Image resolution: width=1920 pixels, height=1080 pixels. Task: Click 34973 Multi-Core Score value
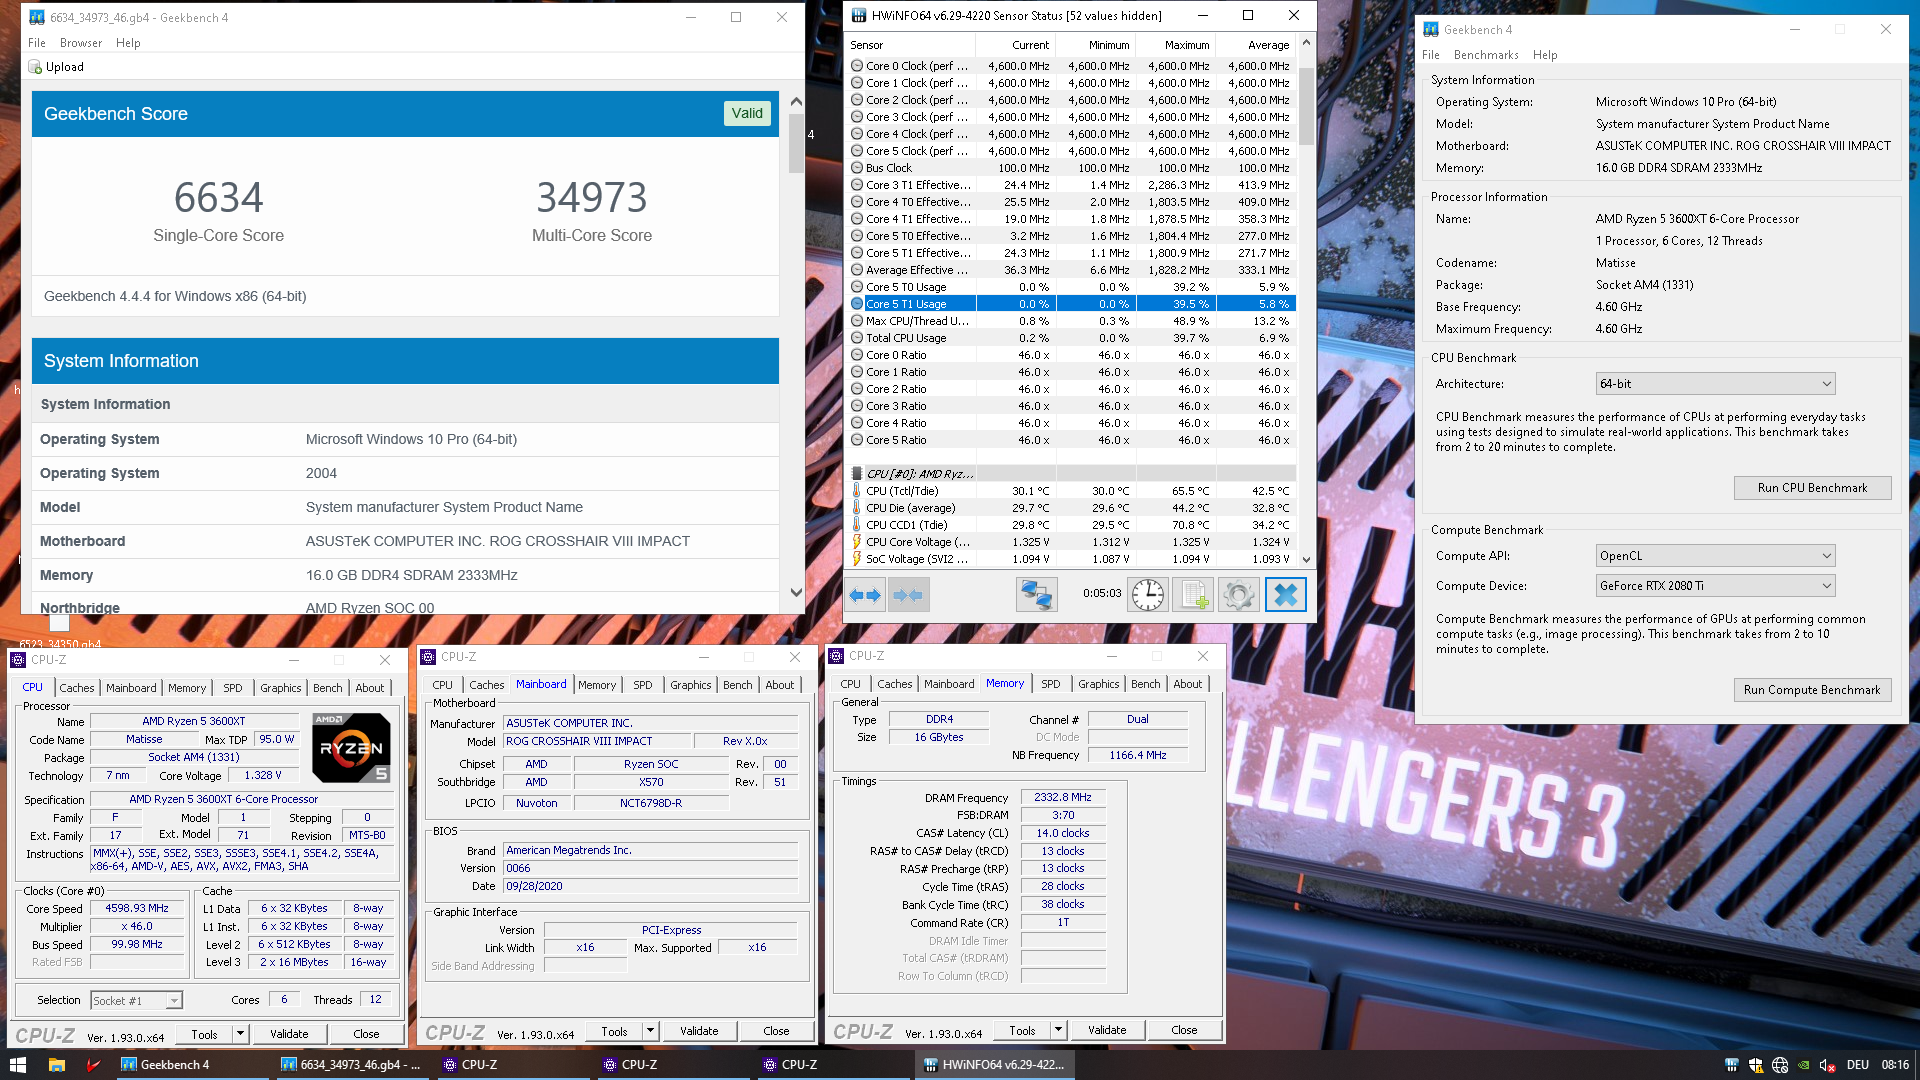[591, 197]
